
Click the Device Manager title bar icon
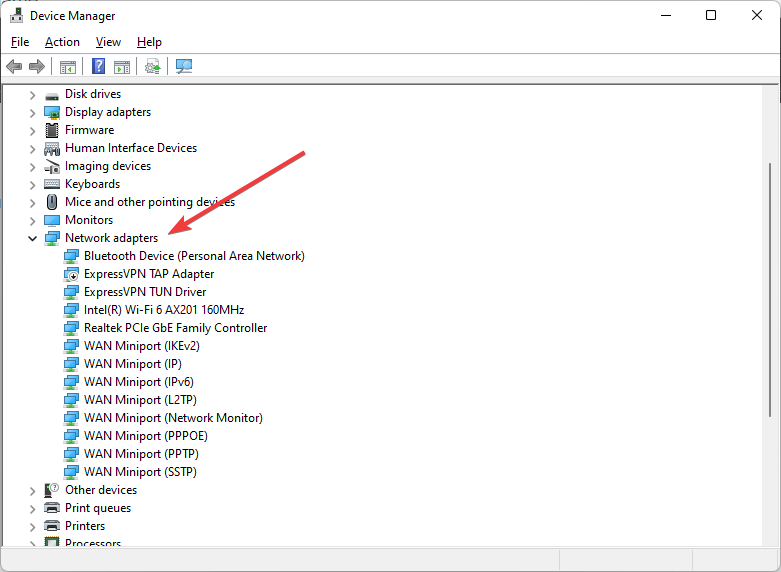click(x=16, y=15)
